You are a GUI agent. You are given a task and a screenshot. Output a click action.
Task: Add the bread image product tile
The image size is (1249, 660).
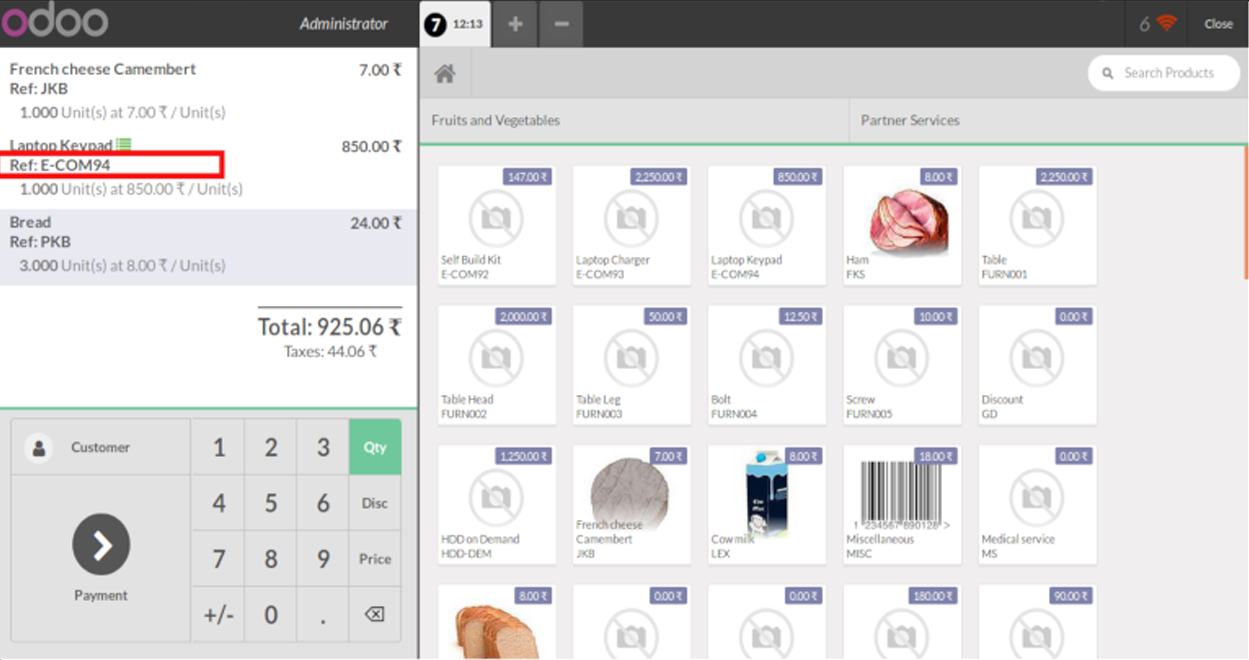click(x=497, y=622)
